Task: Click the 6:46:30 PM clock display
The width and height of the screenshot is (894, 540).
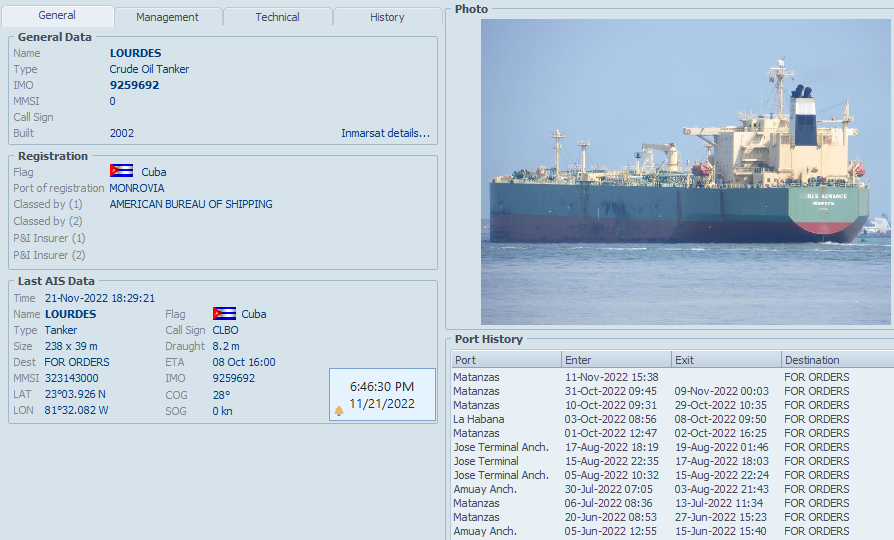Action: pyautogui.click(x=382, y=387)
